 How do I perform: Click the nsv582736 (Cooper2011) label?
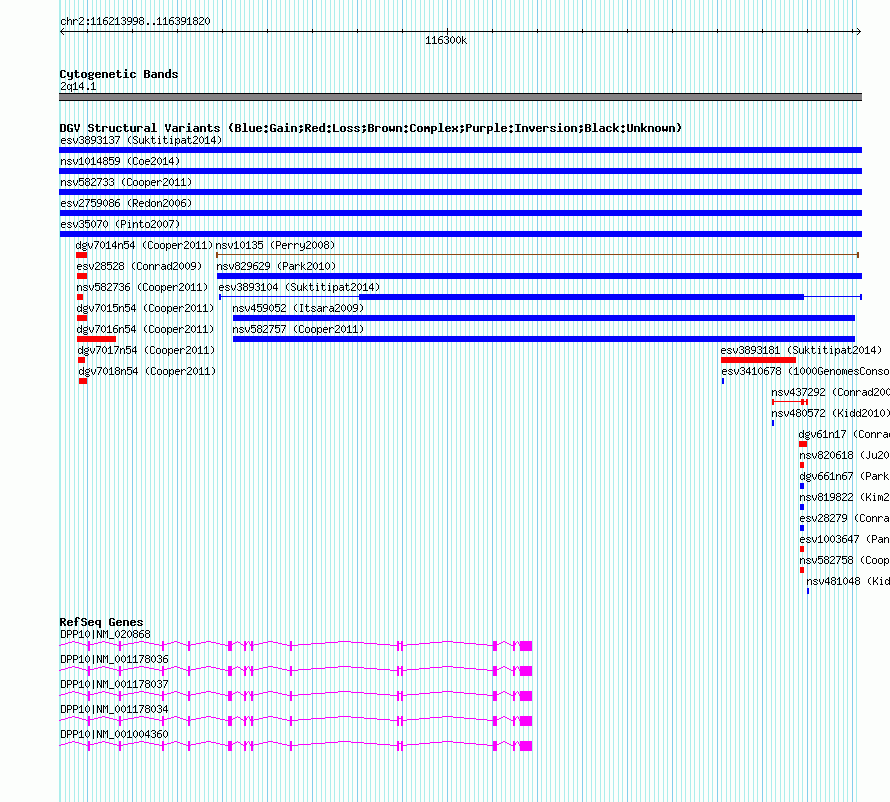tap(142, 287)
